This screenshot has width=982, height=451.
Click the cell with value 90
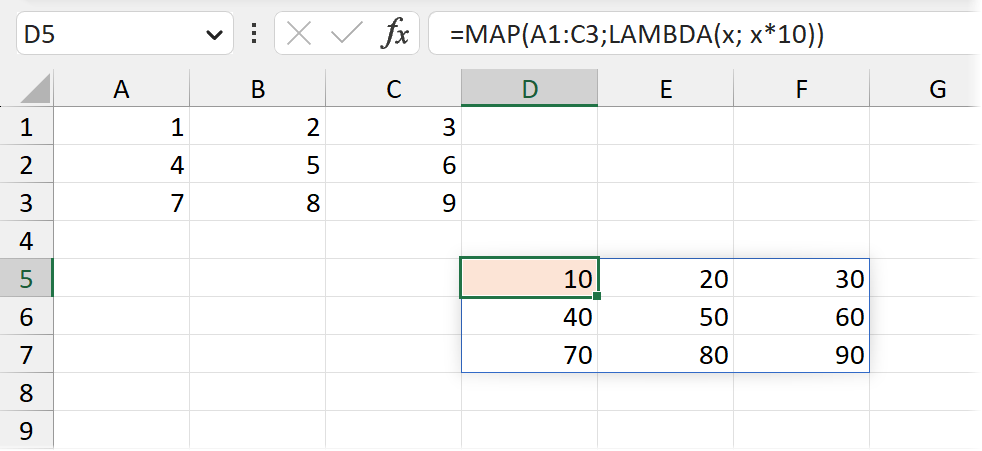click(x=801, y=355)
